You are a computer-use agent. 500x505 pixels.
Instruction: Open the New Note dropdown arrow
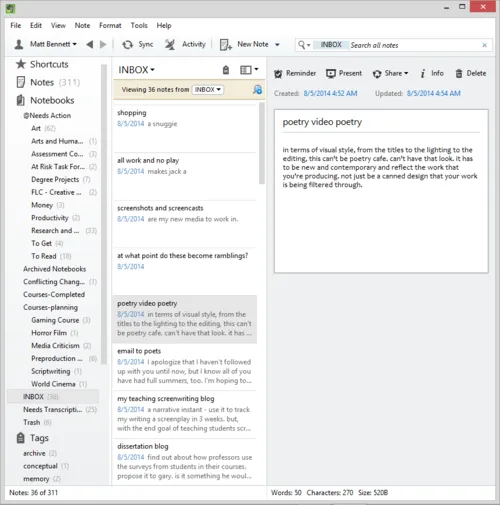[277, 45]
